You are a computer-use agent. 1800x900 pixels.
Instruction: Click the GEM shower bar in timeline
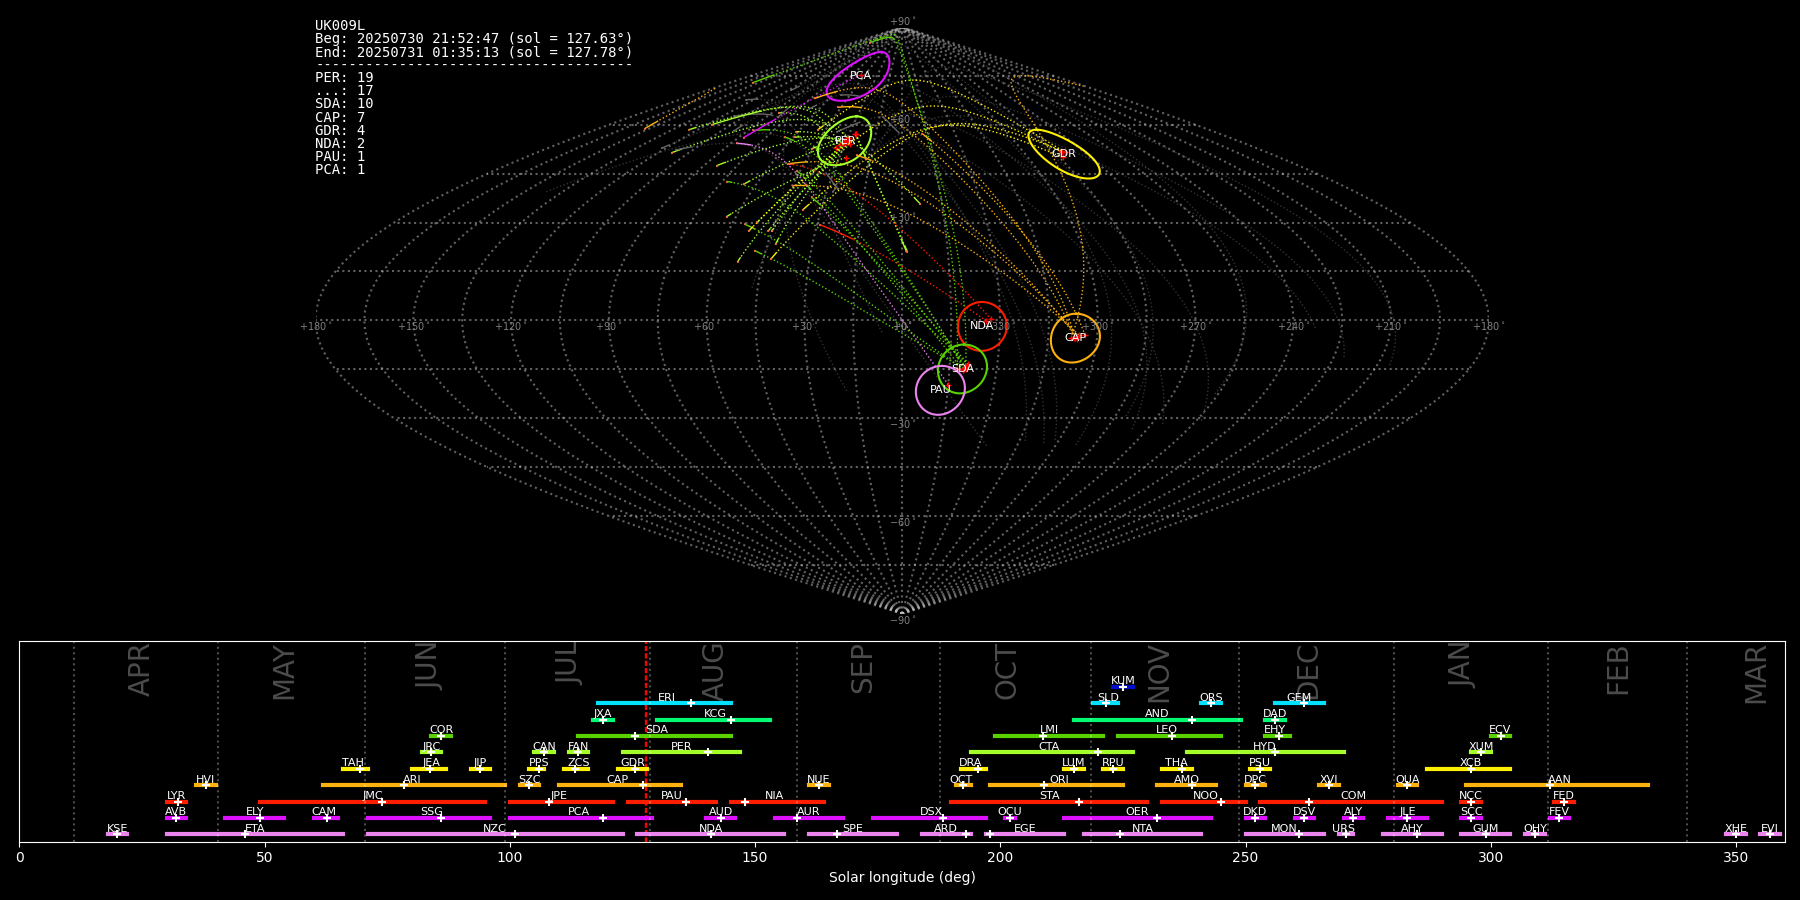[1299, 703]
